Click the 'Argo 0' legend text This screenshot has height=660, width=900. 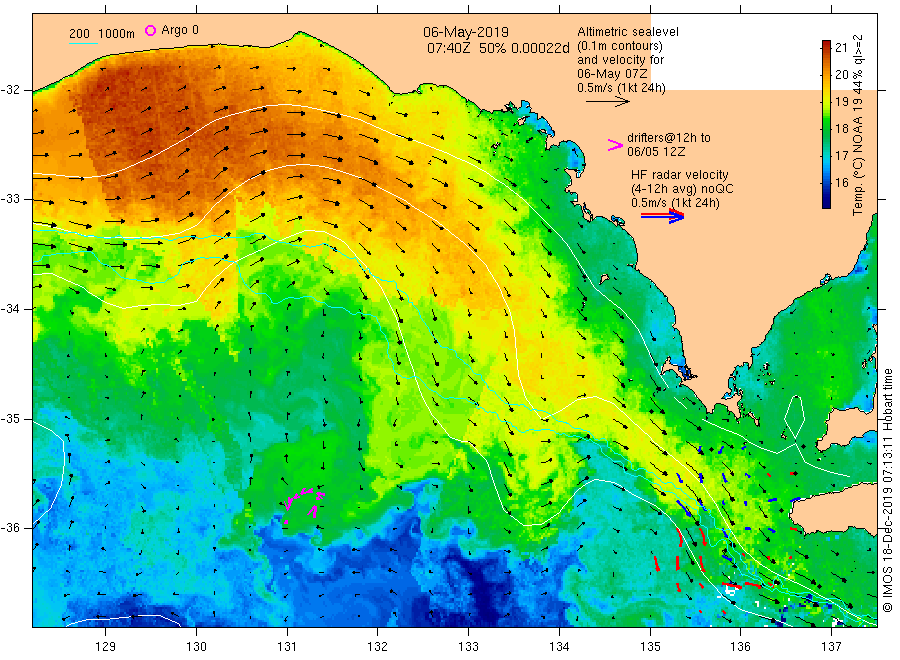pos(180,30)
